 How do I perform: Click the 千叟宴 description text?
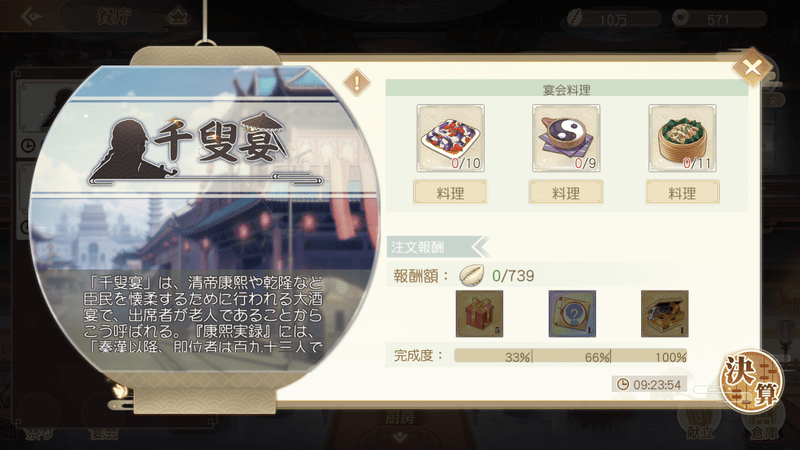click(203, 314)
